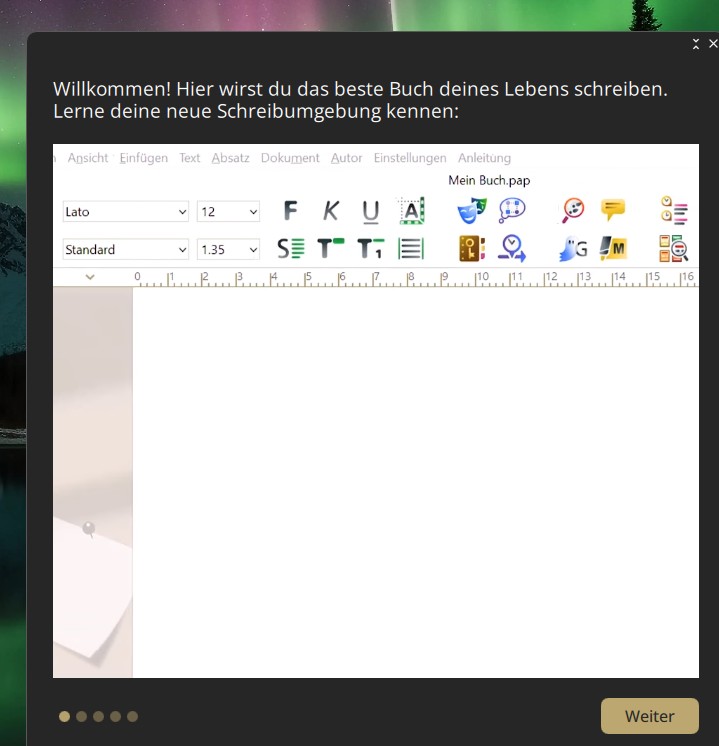
Task: Collapse the welcome dialog with double-chevron button
Action: [x=696, y=44]
